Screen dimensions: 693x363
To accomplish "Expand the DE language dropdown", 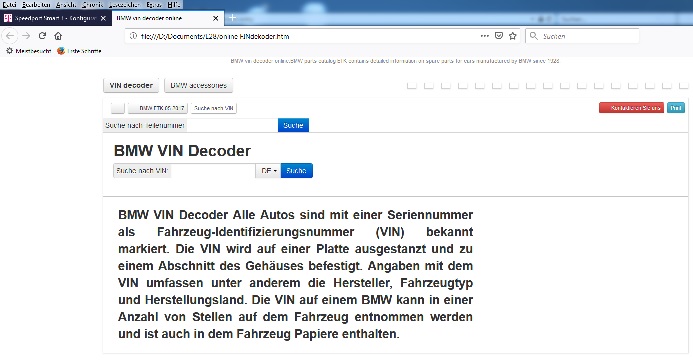I will (x=268, y=171).
